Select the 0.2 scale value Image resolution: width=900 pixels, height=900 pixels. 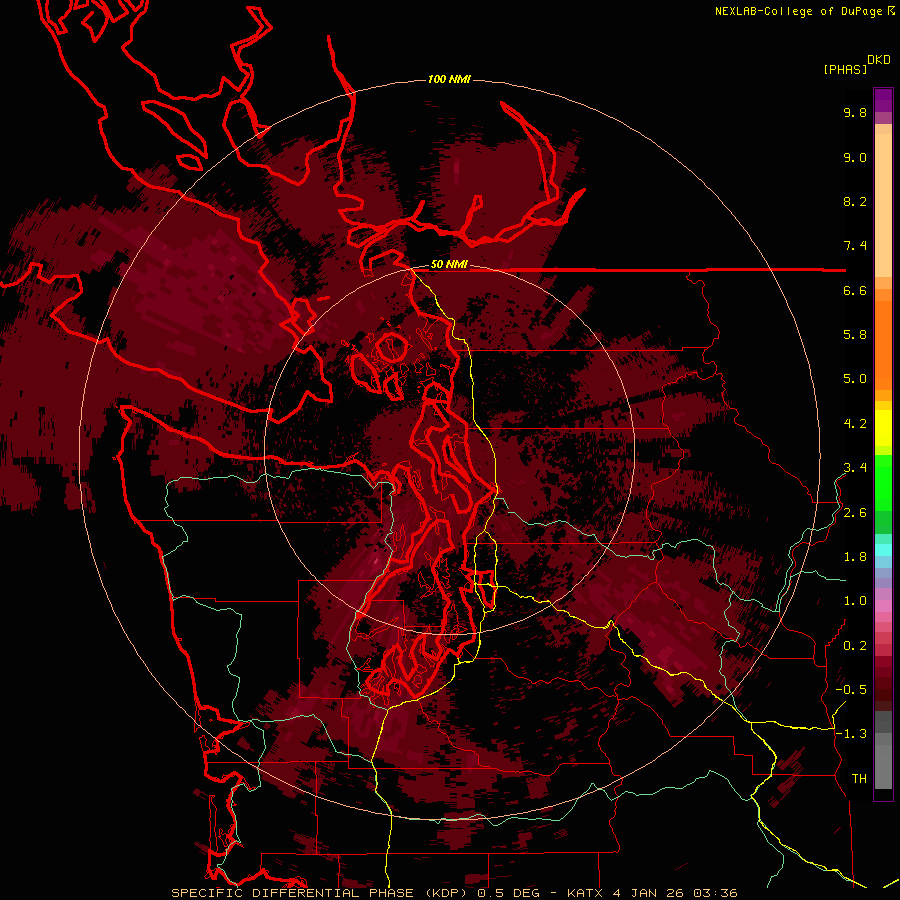855,646
